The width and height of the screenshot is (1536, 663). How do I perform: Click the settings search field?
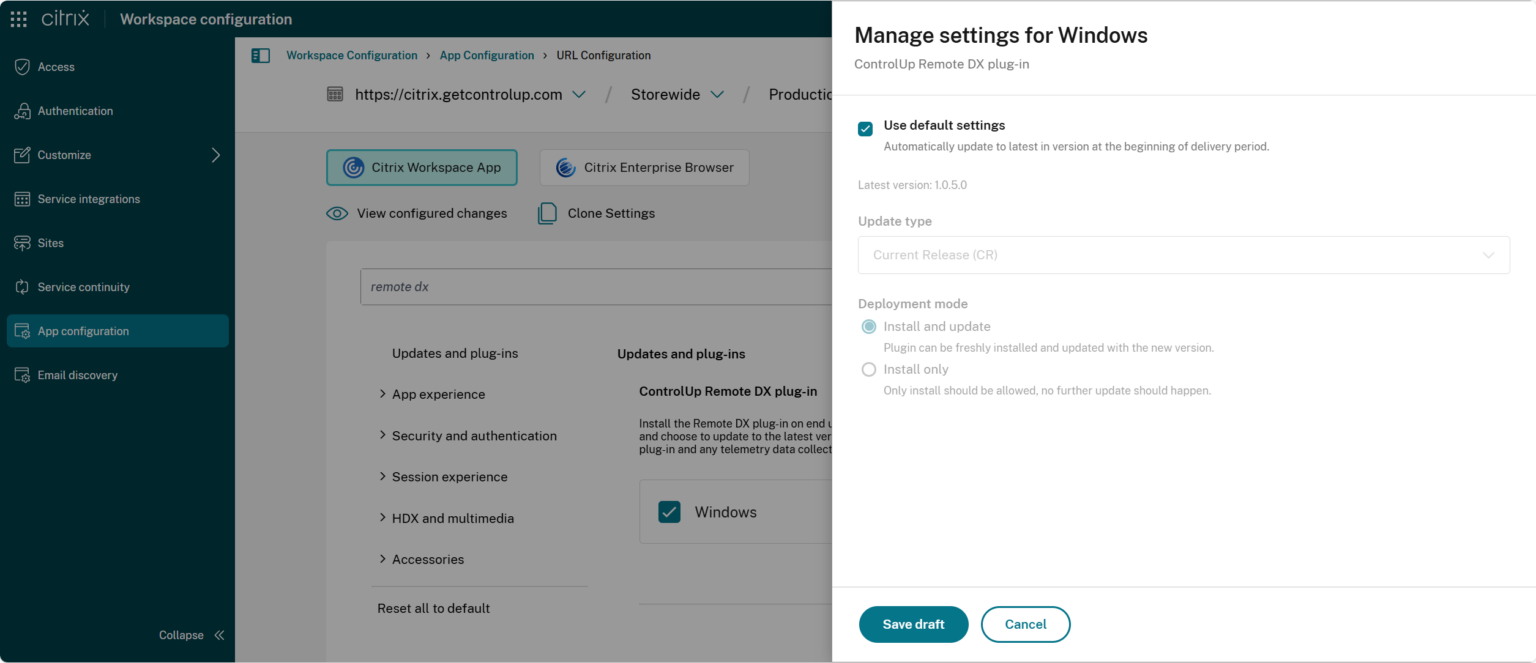pos(595,287)
